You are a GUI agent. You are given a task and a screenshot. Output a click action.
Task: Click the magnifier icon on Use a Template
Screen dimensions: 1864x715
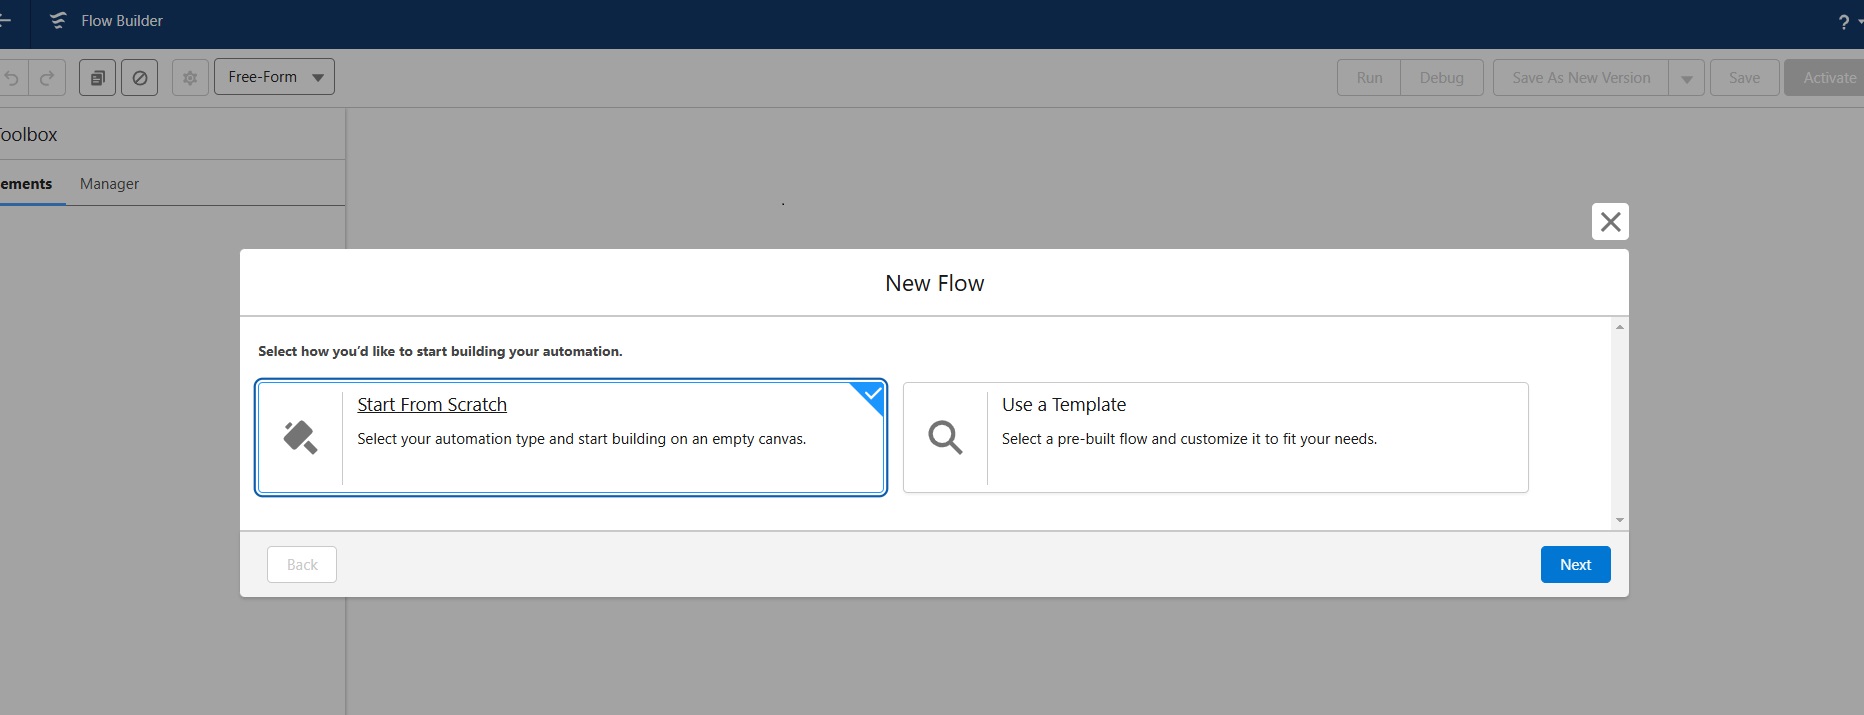[945, 437]
